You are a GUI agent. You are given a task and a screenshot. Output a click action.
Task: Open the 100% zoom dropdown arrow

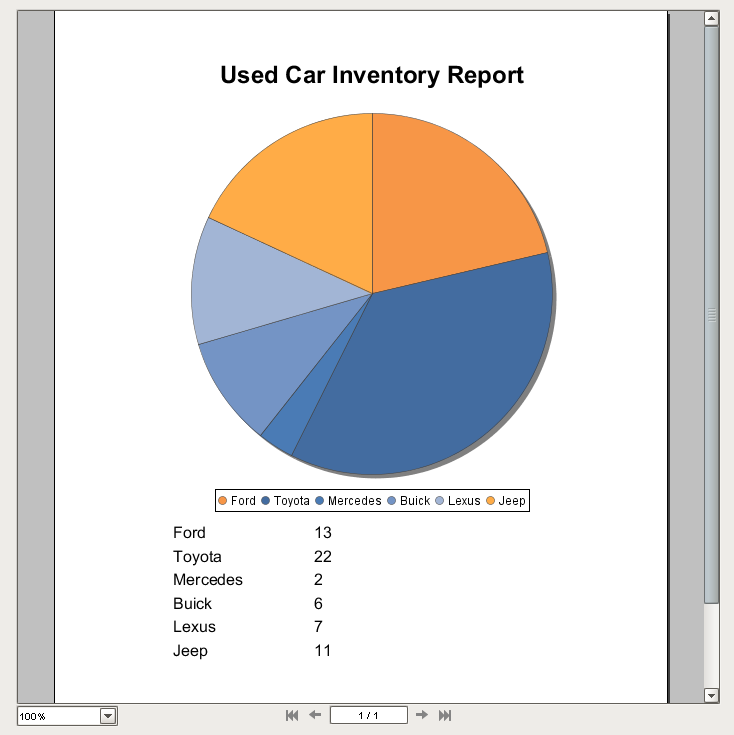point(108,716)
